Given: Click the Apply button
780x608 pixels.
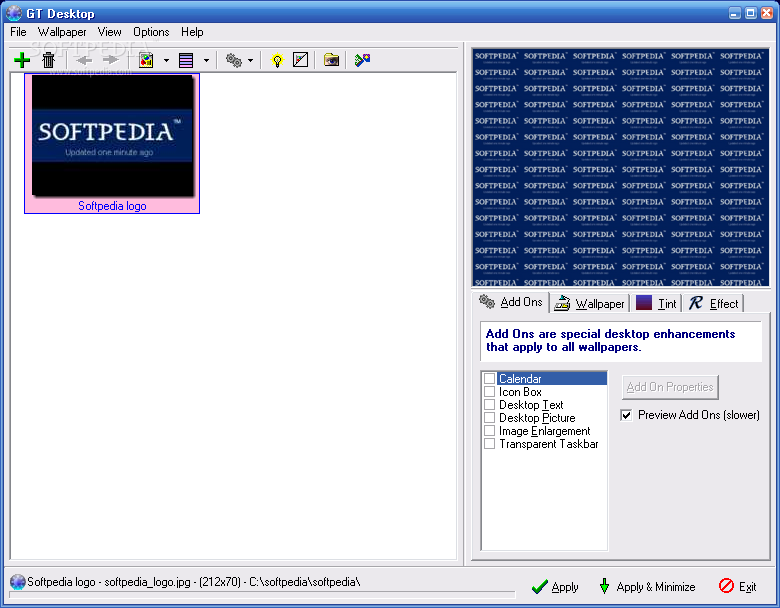Looking at the screenshot, I should (x=555, y=587).
